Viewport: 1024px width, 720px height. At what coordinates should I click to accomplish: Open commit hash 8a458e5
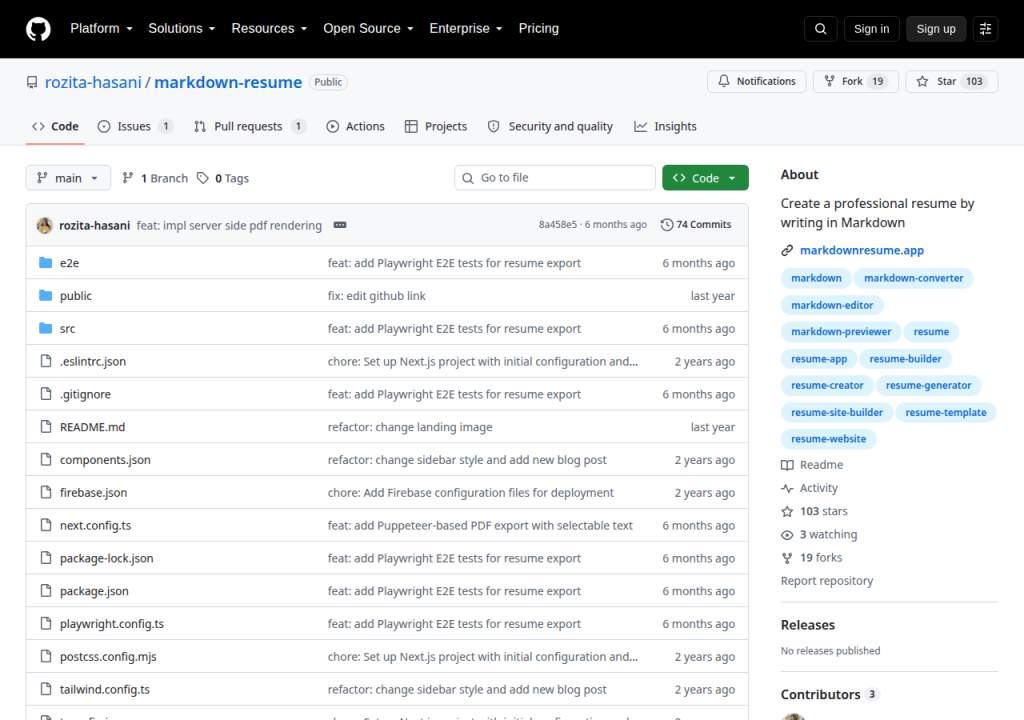tap(558, 225)
